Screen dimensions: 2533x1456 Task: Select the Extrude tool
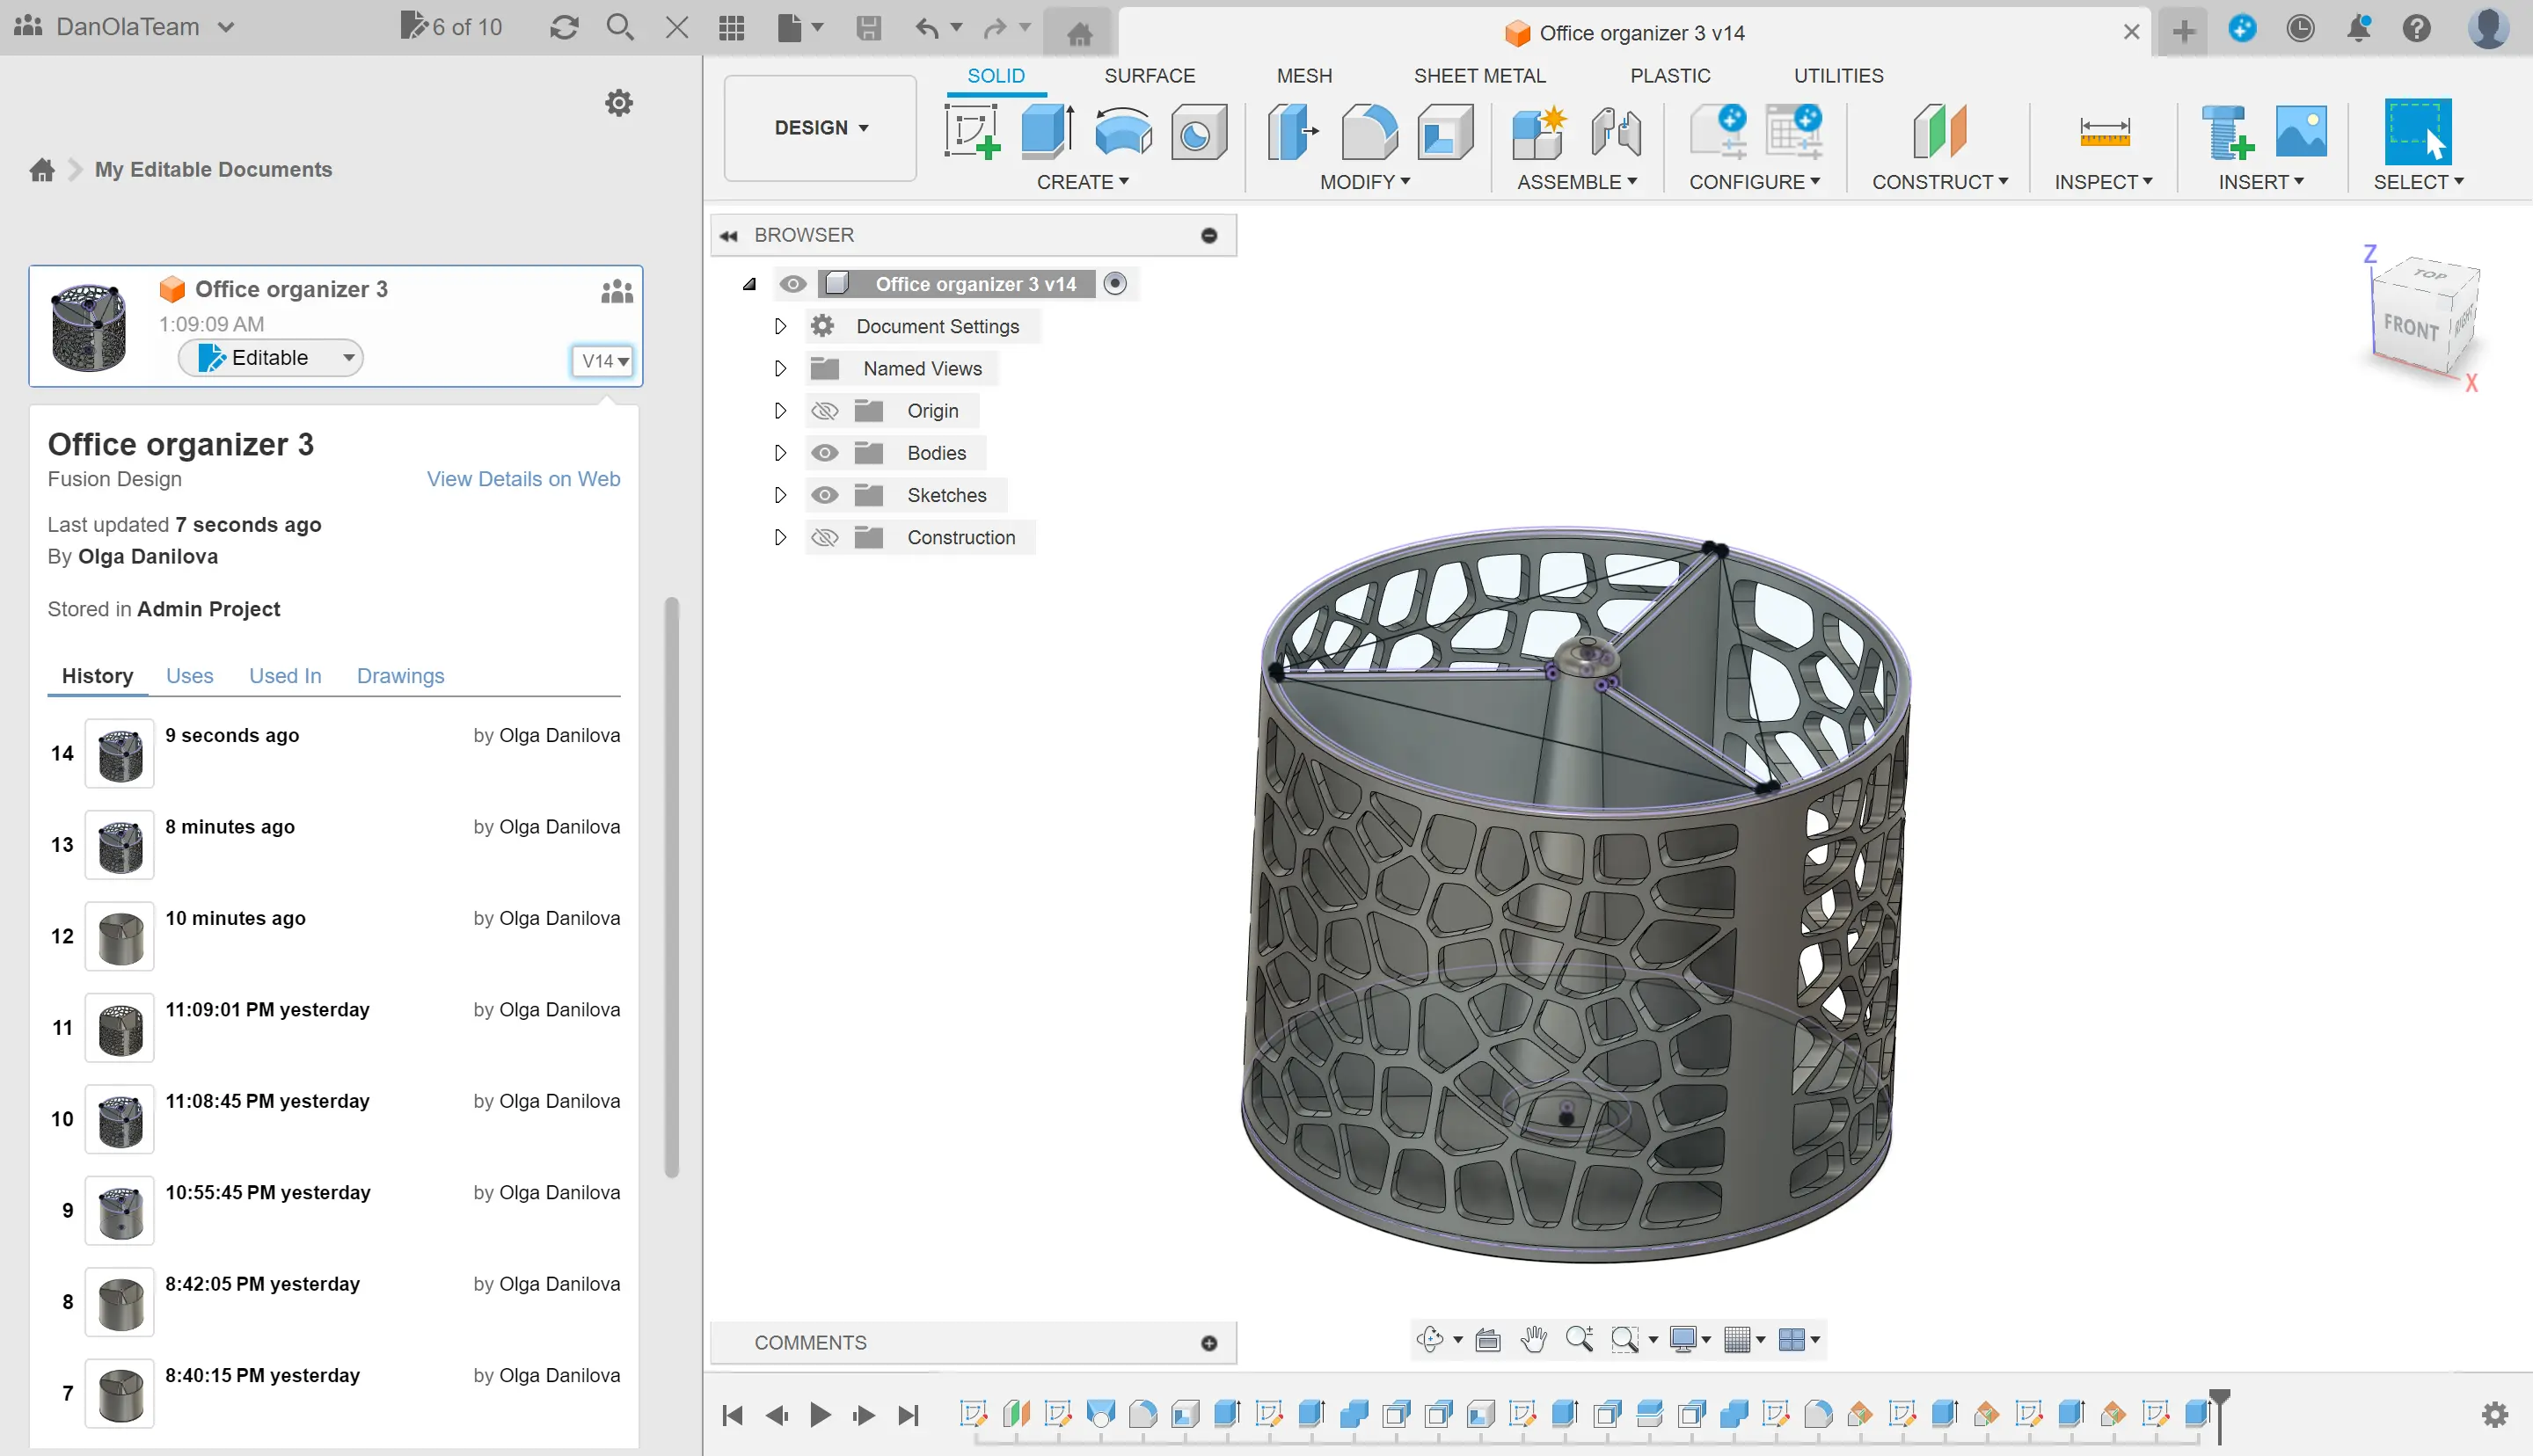pos(1047,131)
